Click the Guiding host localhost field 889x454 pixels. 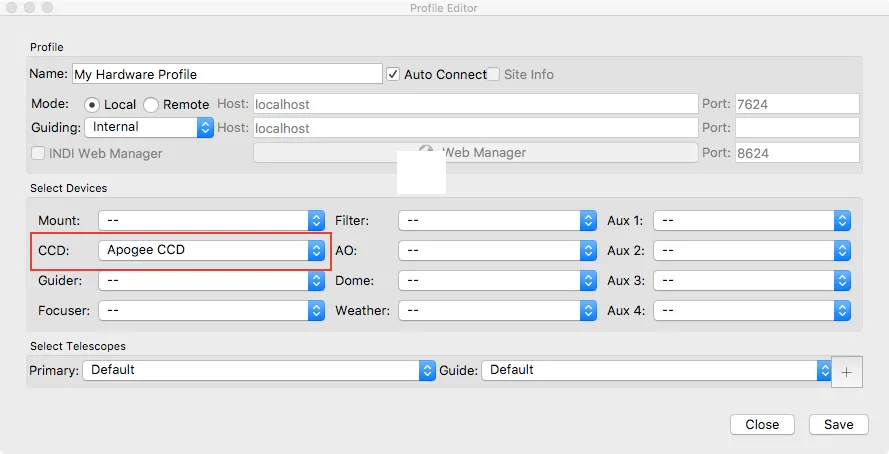[x=476, y=128]
